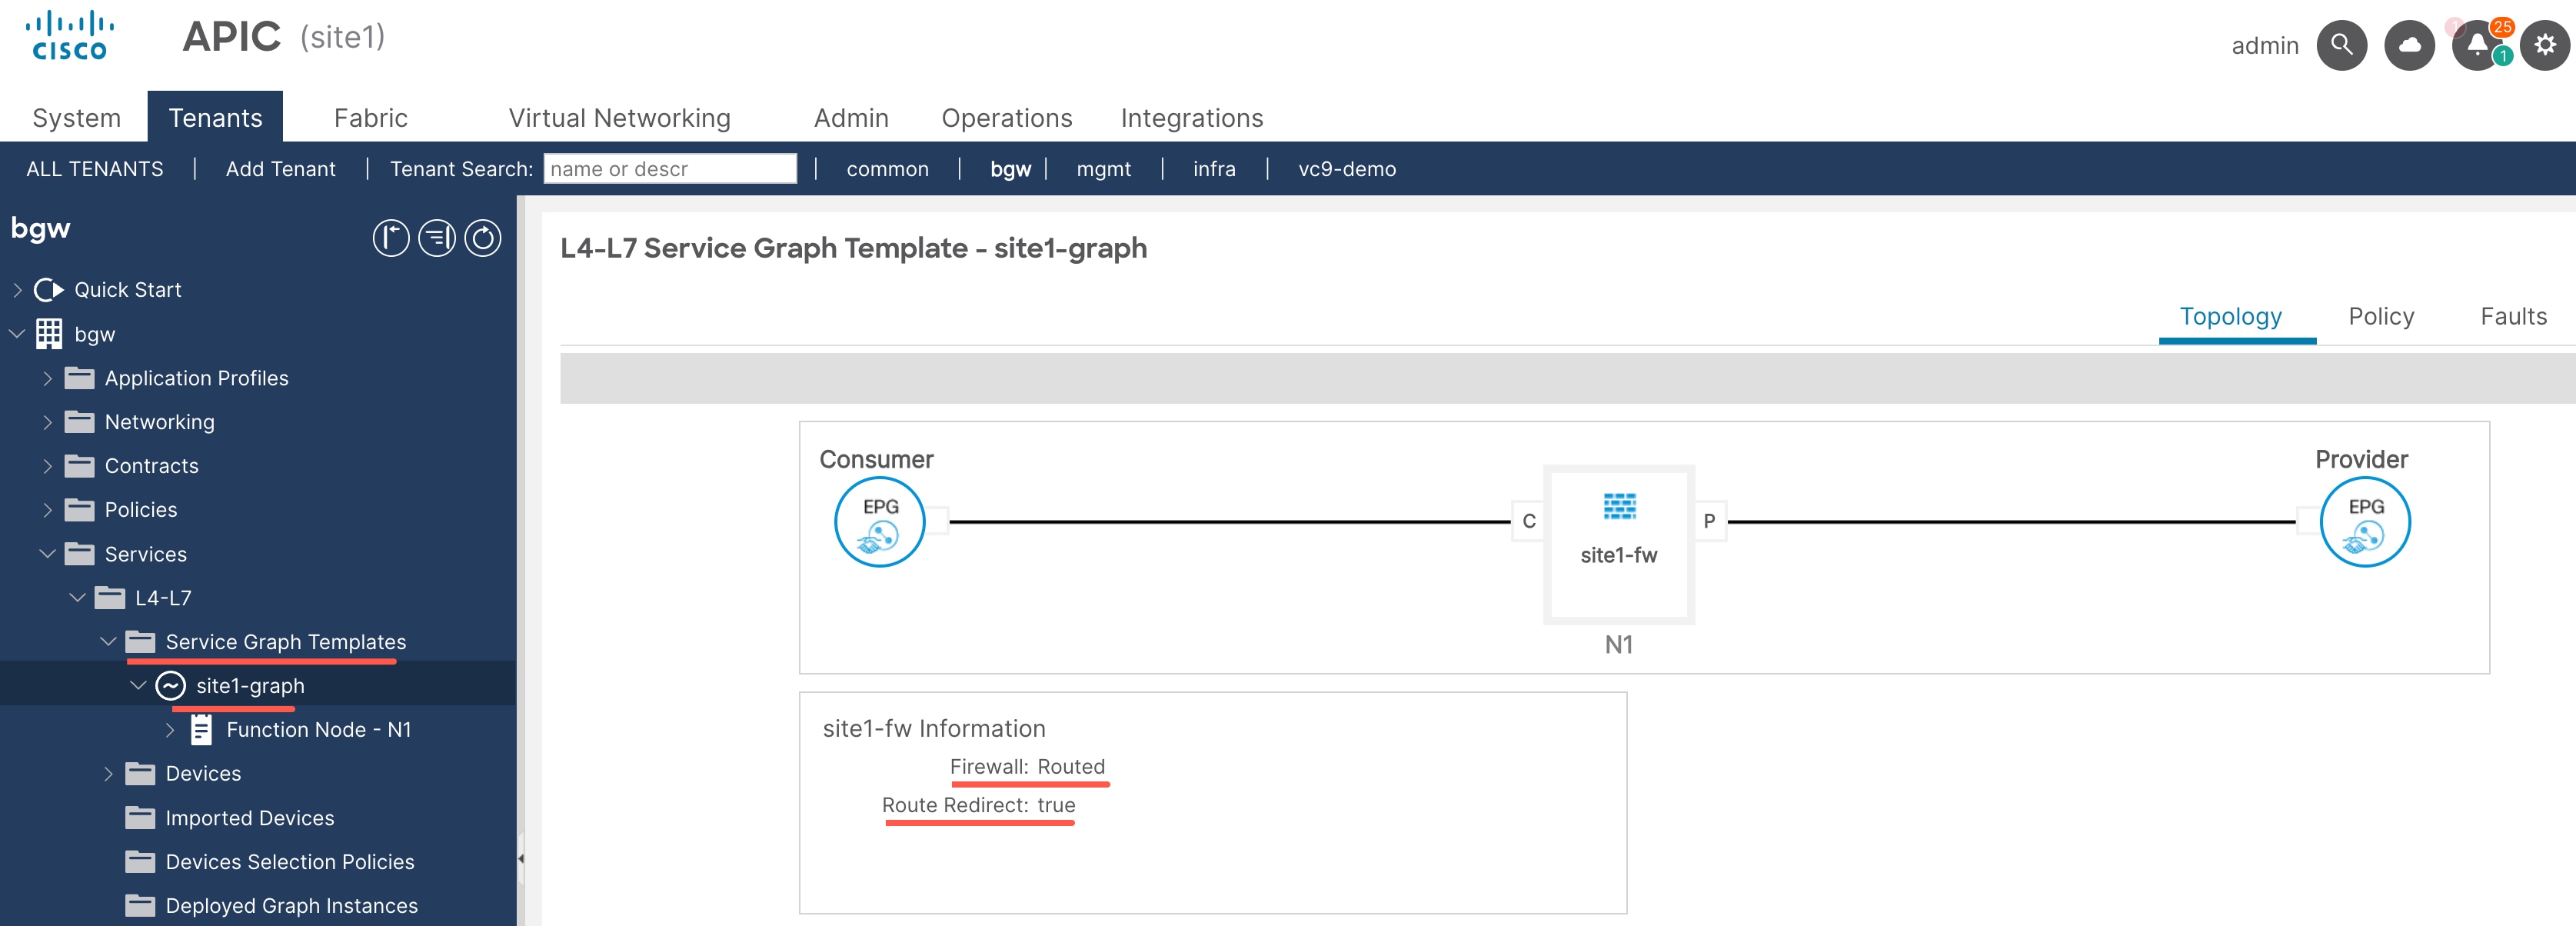Open the infra tenant
Image resolution: width=2576 pixels, height=926 pixels.
pyautogui.click(x=1214, y=169)
